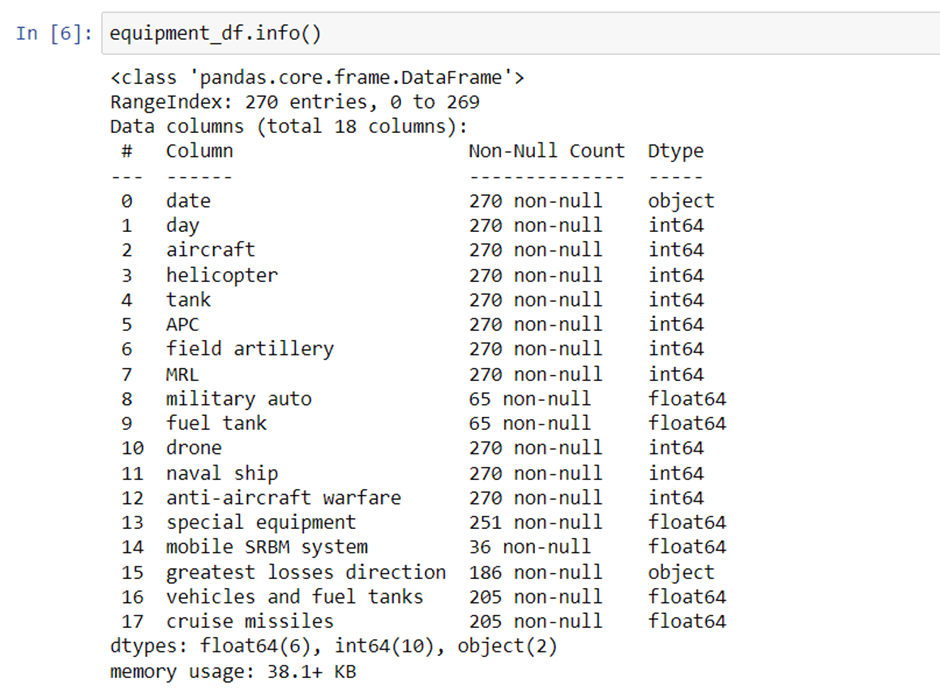
Task: Click inside the equipment_df.info() code cell
Action: click(500, 34)
